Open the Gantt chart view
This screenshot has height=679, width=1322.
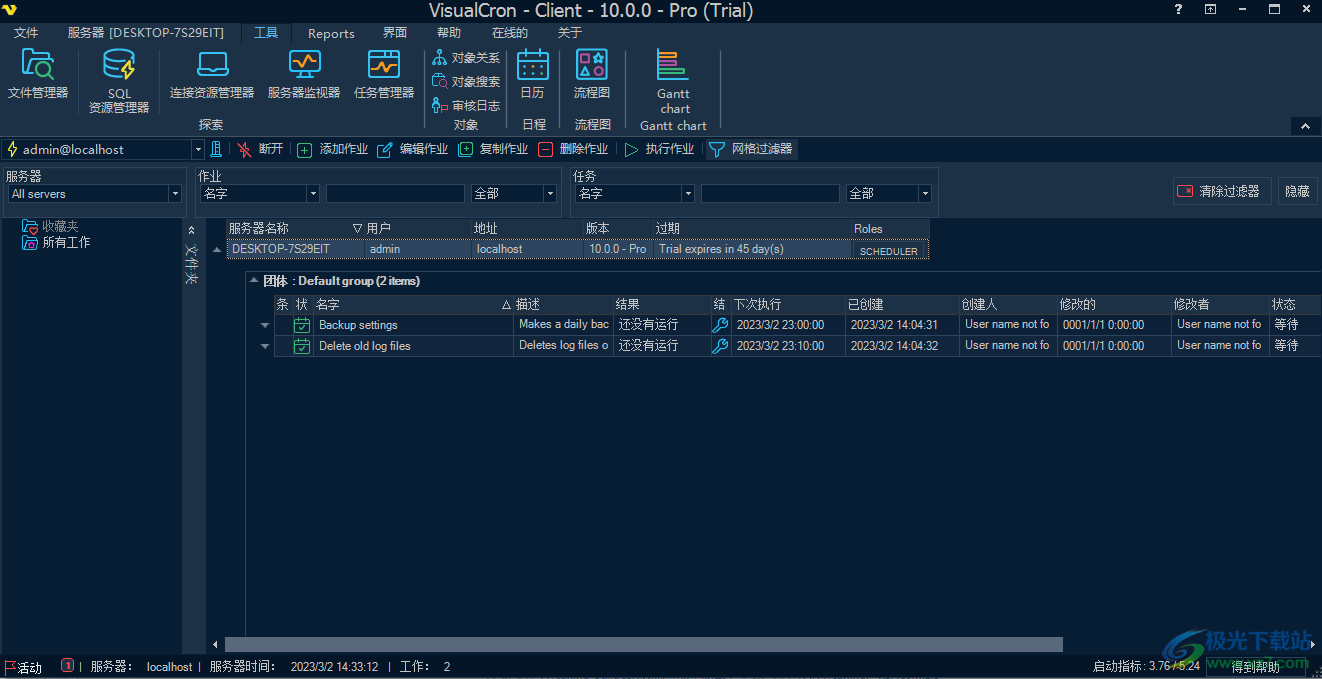coord(674,81)
